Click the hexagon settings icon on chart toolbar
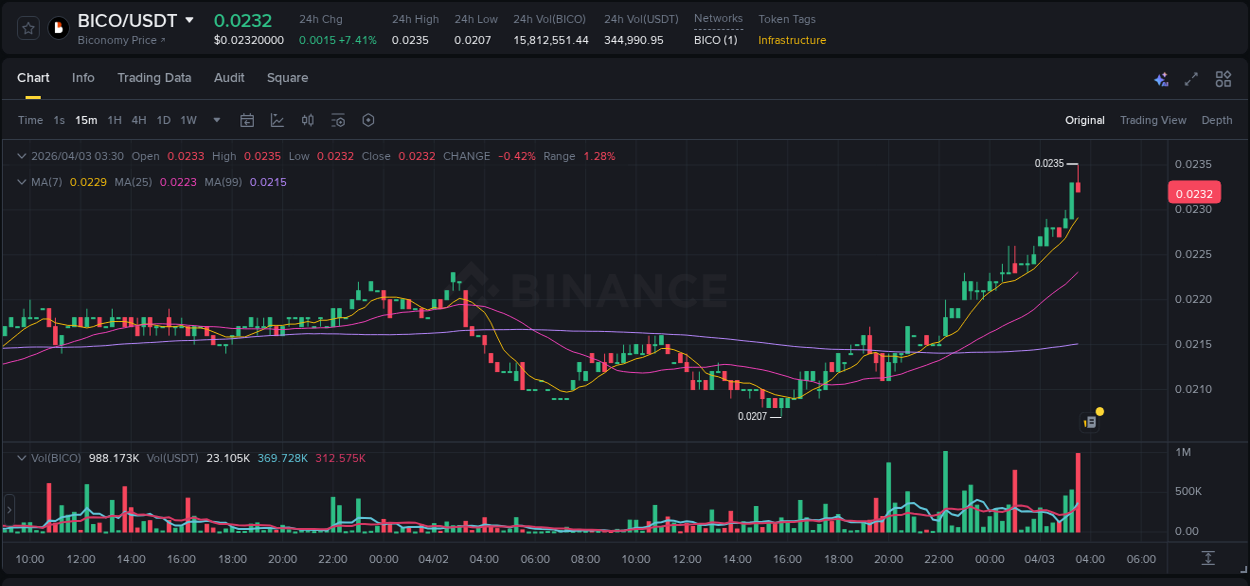 click(x=368, y=120)
